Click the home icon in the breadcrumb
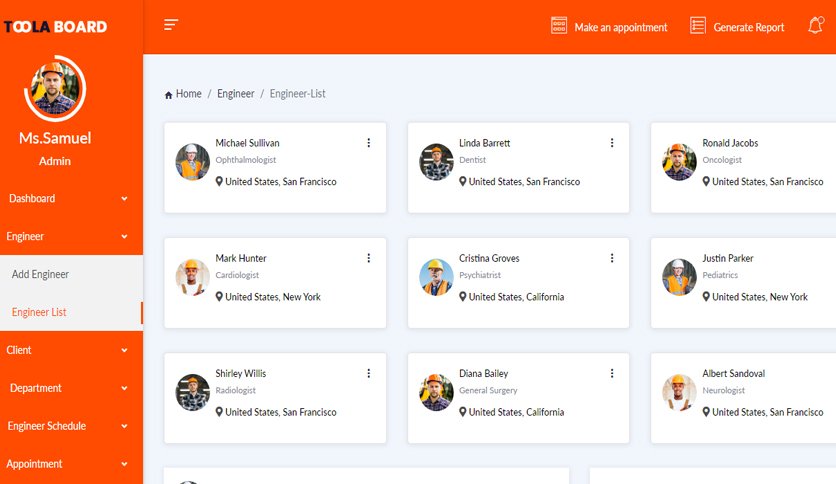Screen dimensions: 836x484 tap(168, 95)
